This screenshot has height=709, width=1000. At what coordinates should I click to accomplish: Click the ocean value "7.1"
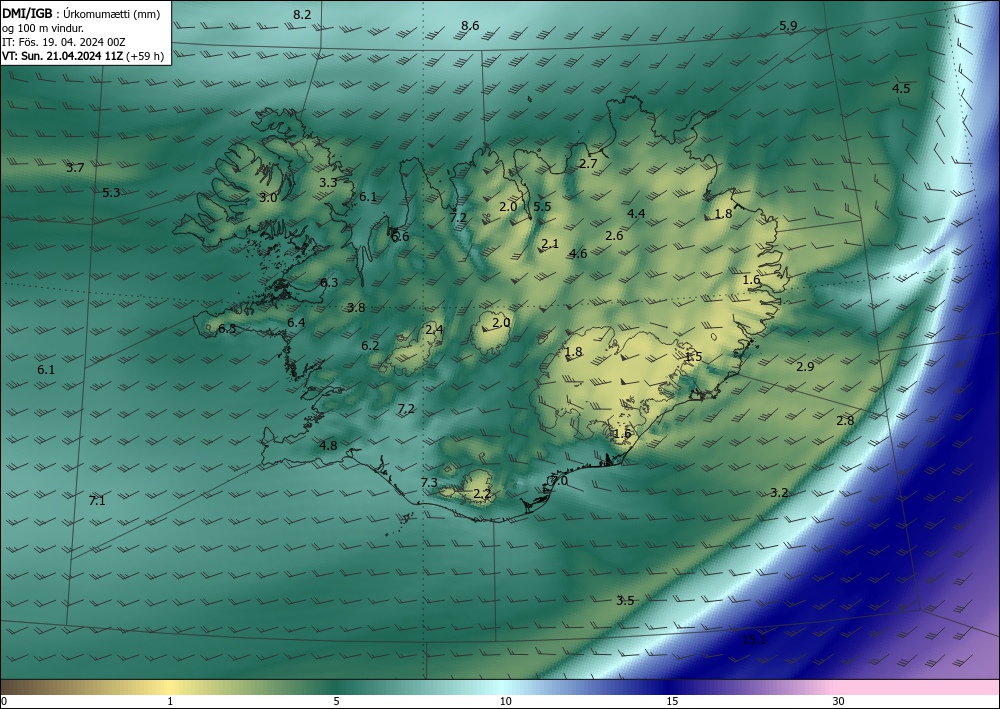tap(97, 501)
